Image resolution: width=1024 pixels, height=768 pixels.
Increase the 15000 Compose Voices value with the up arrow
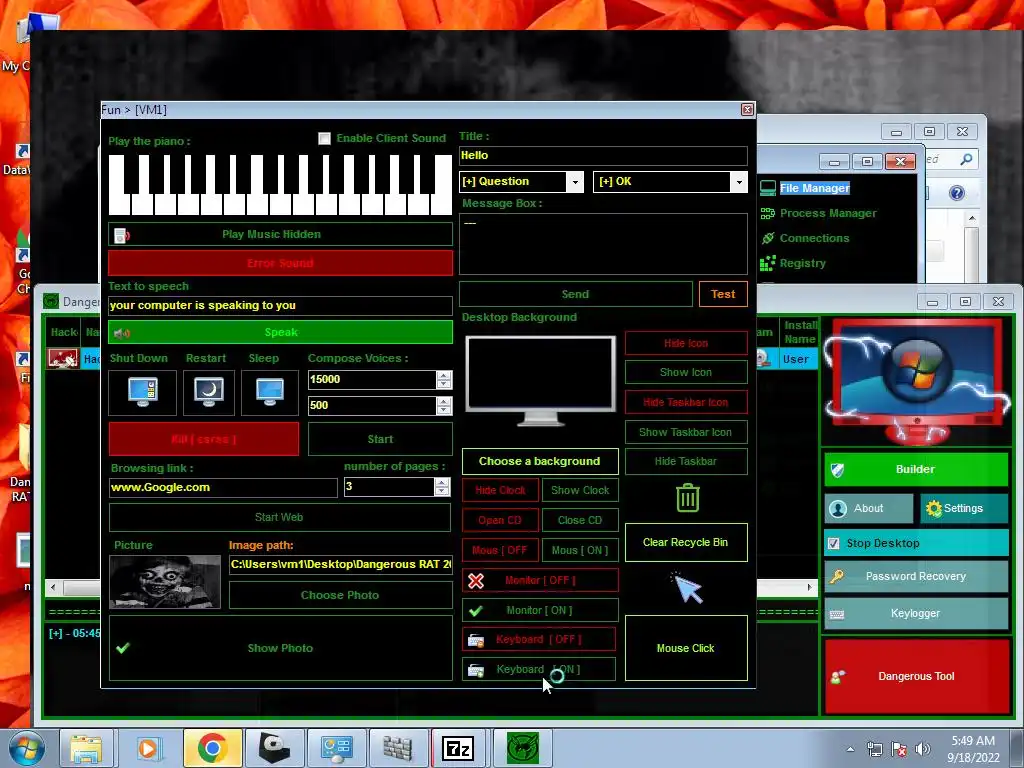444,376
